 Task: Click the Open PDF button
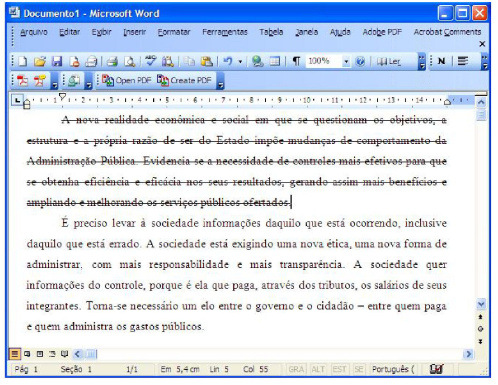126,81
